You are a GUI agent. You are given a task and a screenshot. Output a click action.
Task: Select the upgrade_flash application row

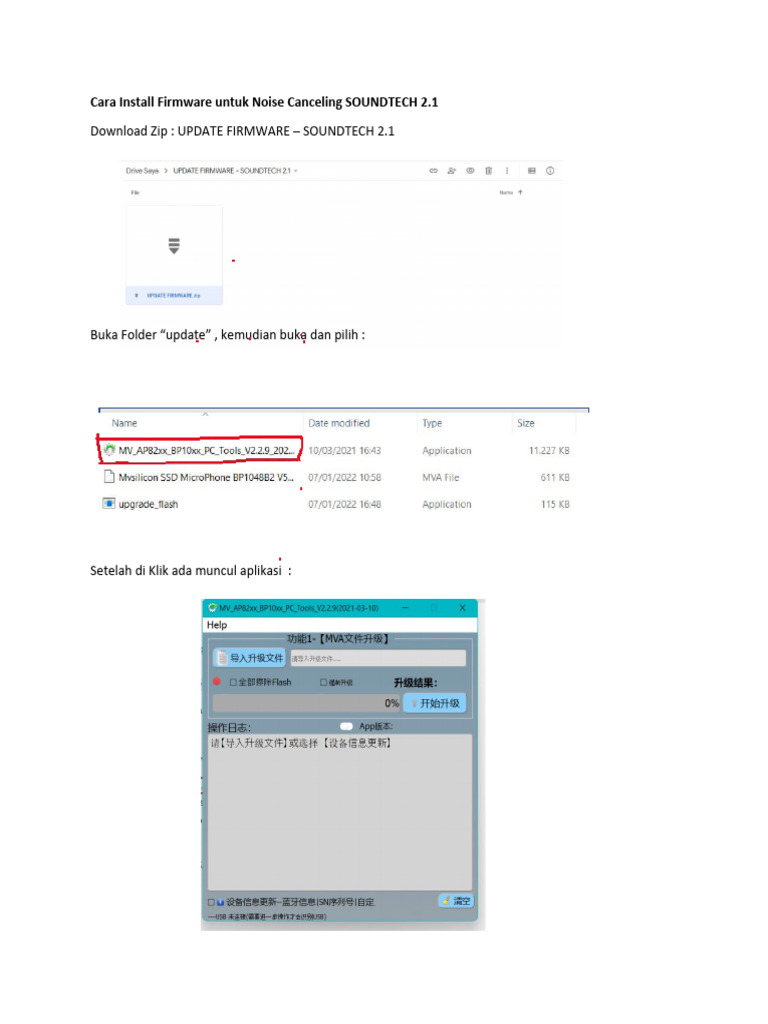(x=336, y=504)
